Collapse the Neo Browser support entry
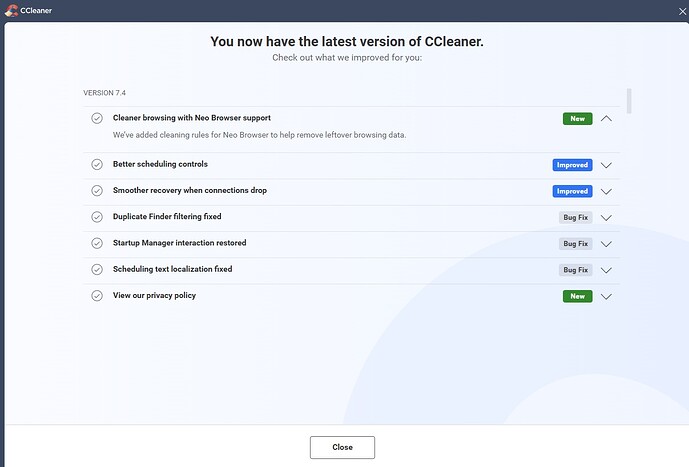Screen dimensions: 689x467 pos(606,119)
